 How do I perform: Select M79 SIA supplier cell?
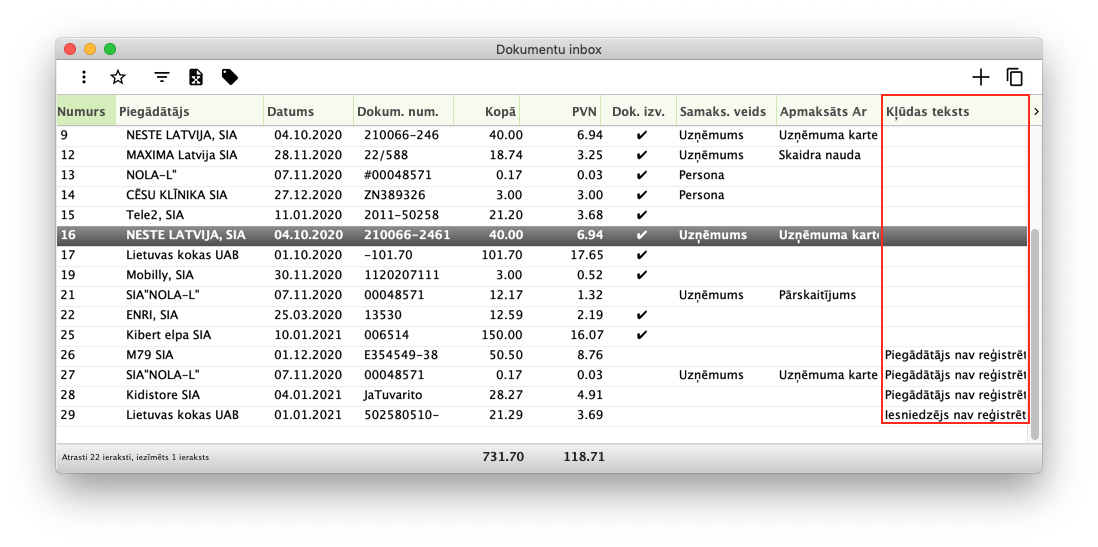(x=151, y=355)
